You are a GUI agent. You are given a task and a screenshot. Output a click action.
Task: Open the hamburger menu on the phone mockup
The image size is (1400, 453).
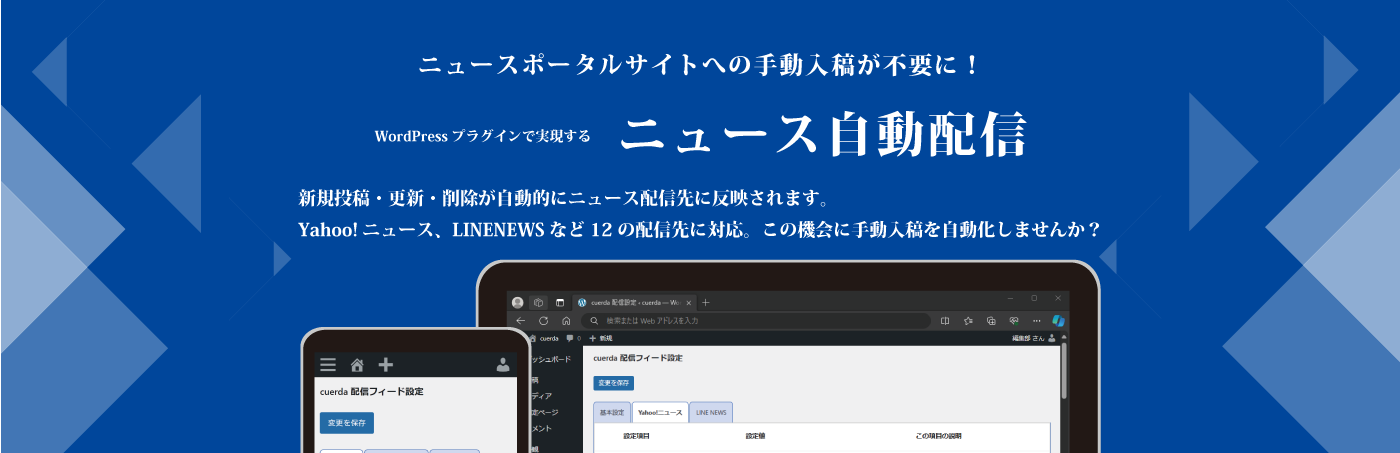(328, 365)
